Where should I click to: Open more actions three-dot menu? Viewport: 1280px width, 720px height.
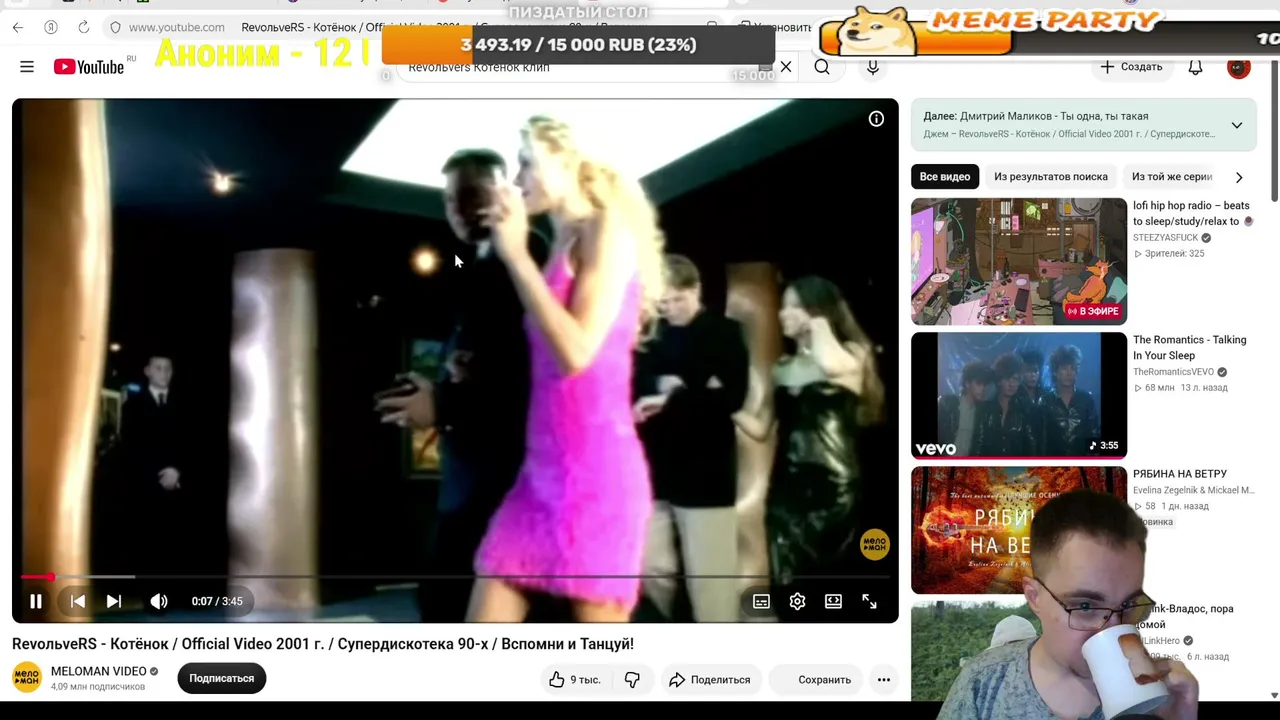click(x=884, y=680)
